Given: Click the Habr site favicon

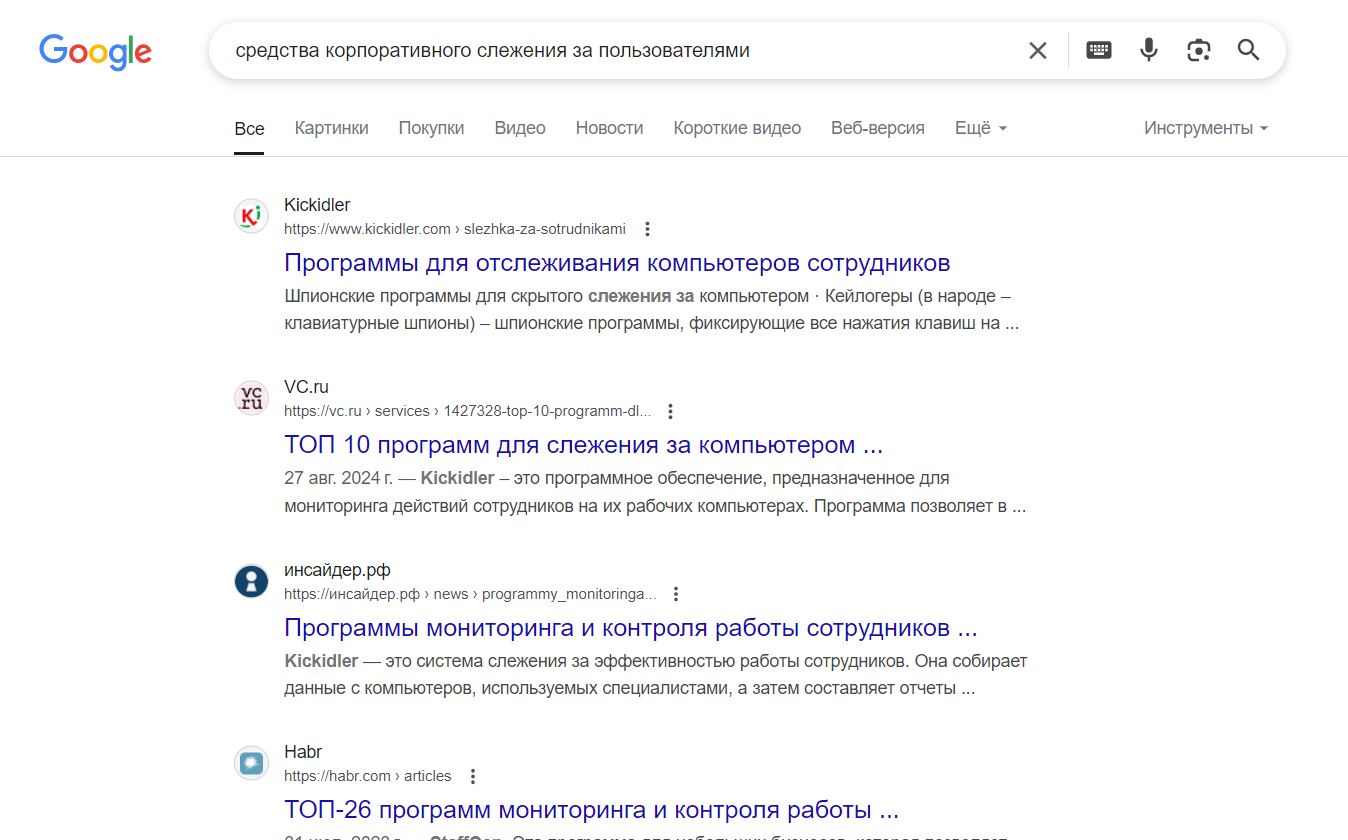Looking at the screenshot, I should pos(251,763).
